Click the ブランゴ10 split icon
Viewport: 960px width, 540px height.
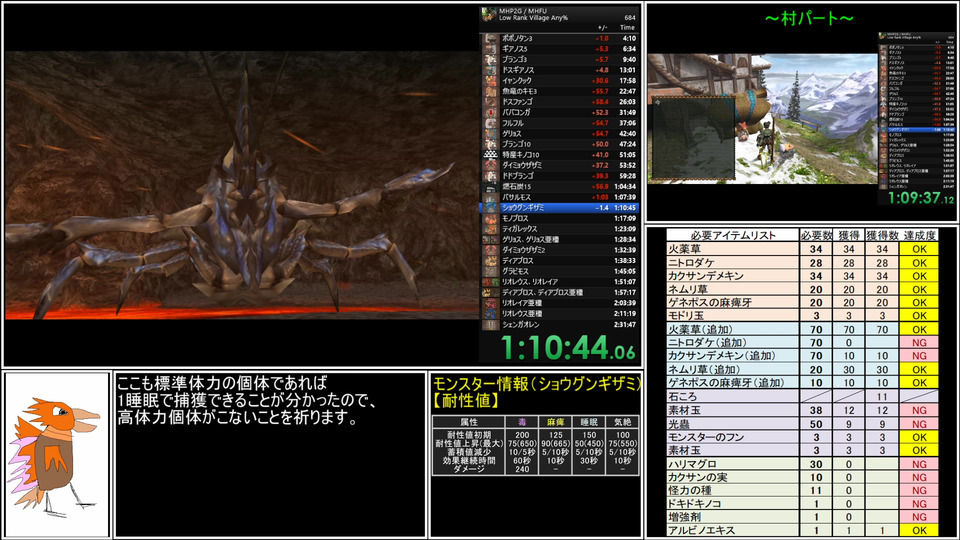click(x=491, y=144)
